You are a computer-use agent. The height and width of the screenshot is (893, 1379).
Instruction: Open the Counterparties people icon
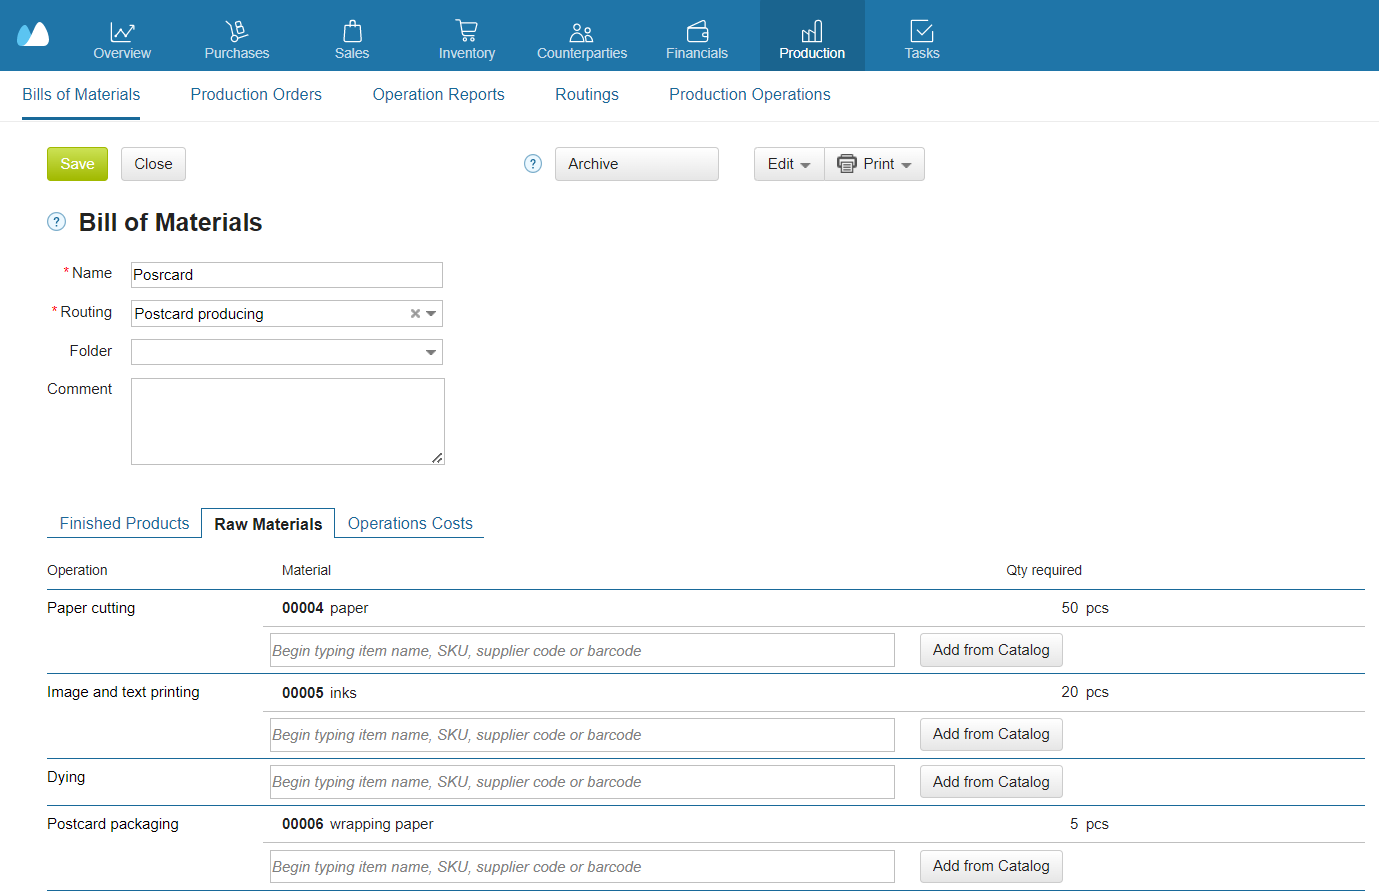point(581,32)
